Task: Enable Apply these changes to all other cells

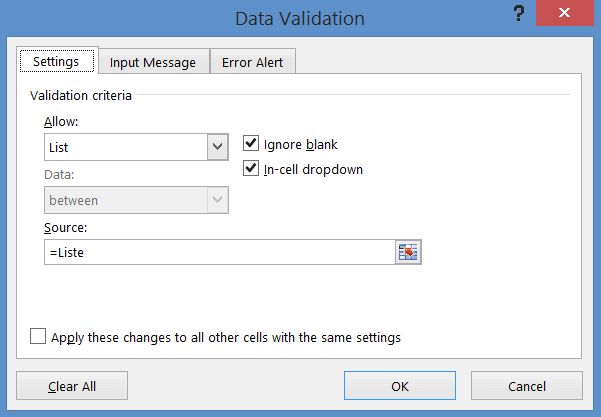Action: click(x=38, y=337)
